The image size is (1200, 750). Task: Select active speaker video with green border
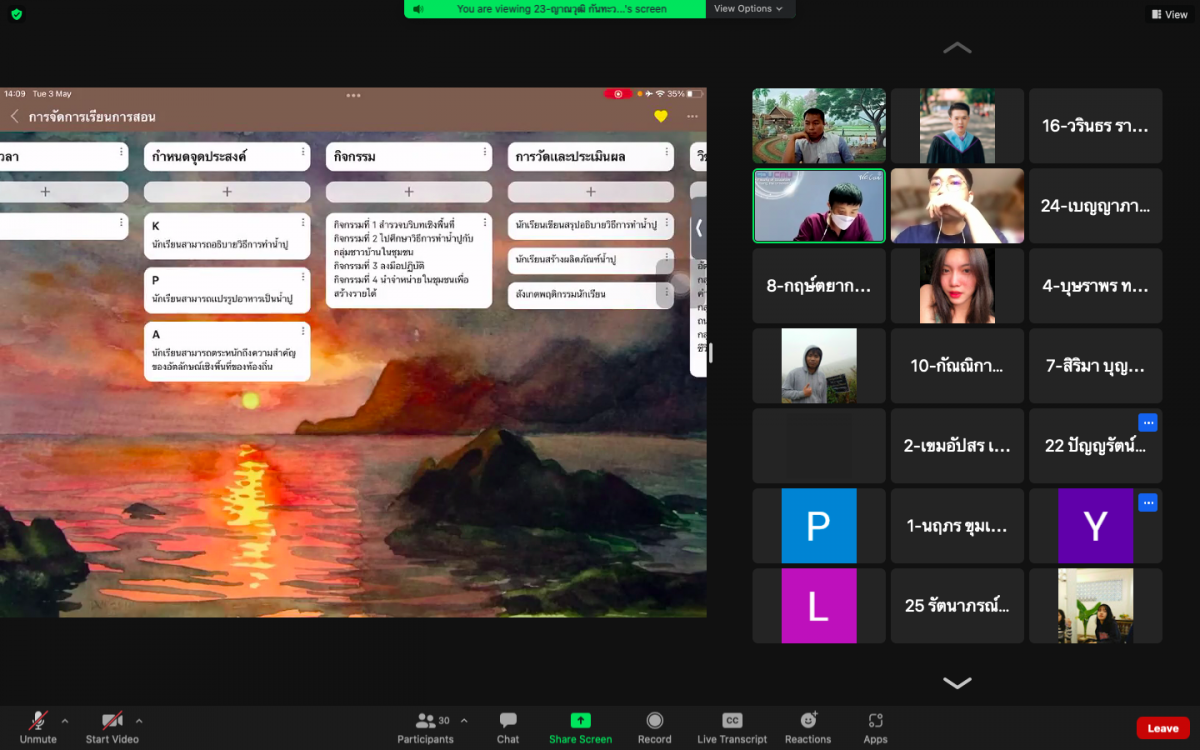[819, 206]
